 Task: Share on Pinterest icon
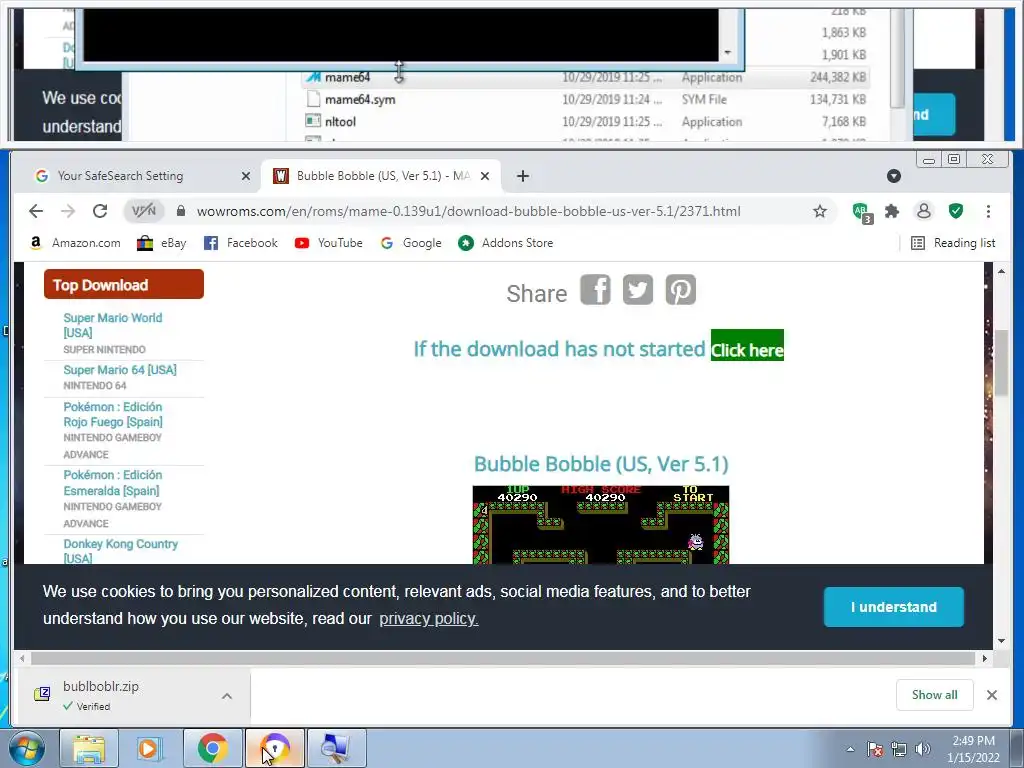[680, 289]
